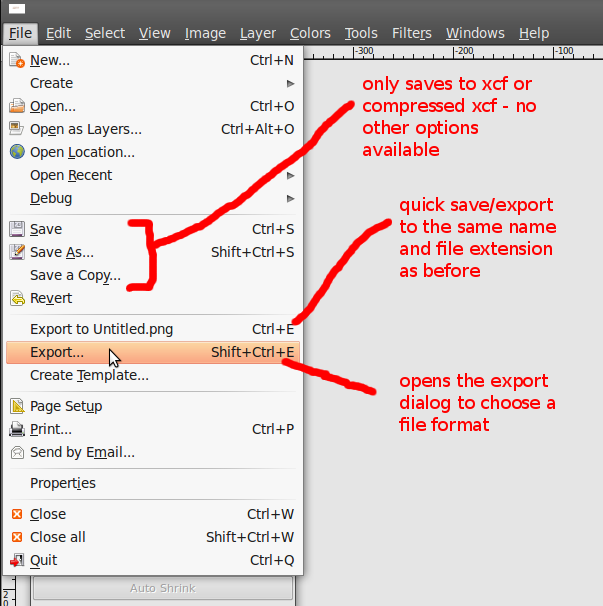This screenshot has height=606, width=603.
Task: Click the Ctrl+Q shortcut text
Action: click(x=272, y=560)
